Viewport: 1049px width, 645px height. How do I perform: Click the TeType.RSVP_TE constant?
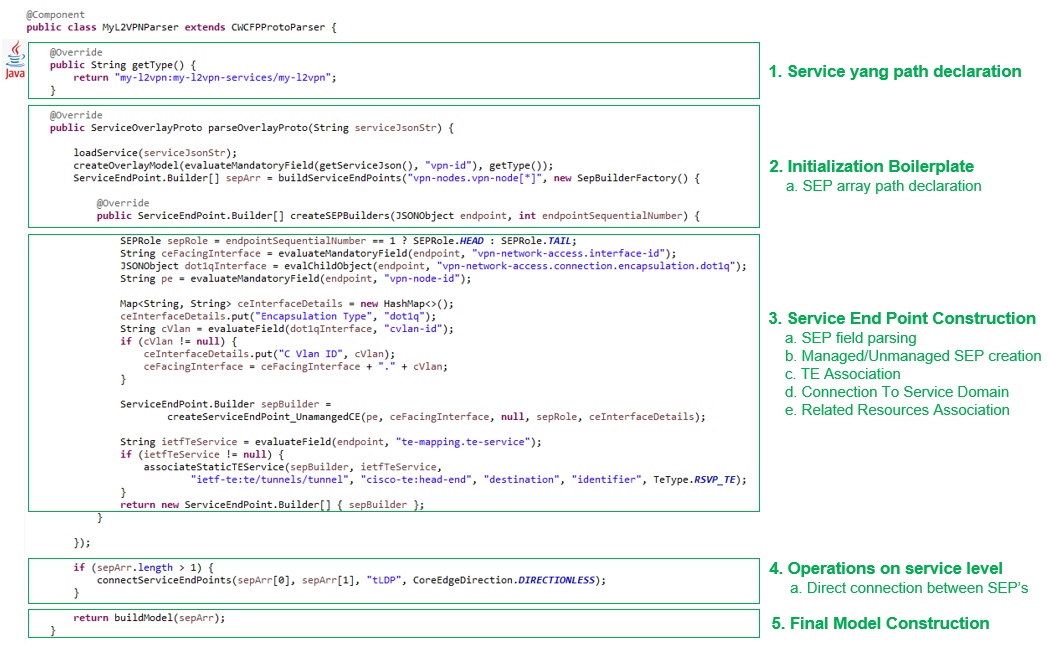[x=694, y=480]
